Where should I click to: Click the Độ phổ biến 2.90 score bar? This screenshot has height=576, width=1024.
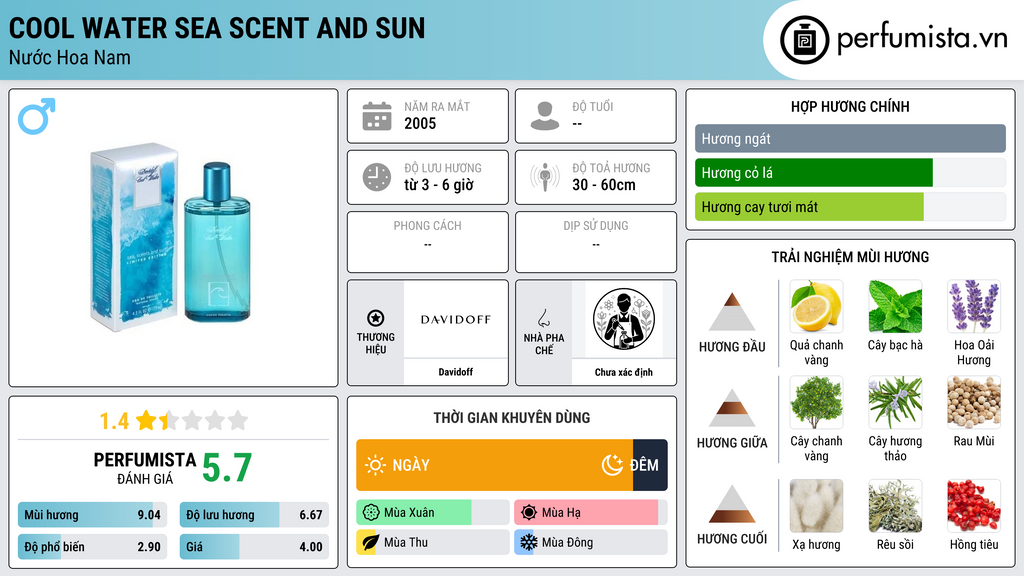[x=92, y=547]
